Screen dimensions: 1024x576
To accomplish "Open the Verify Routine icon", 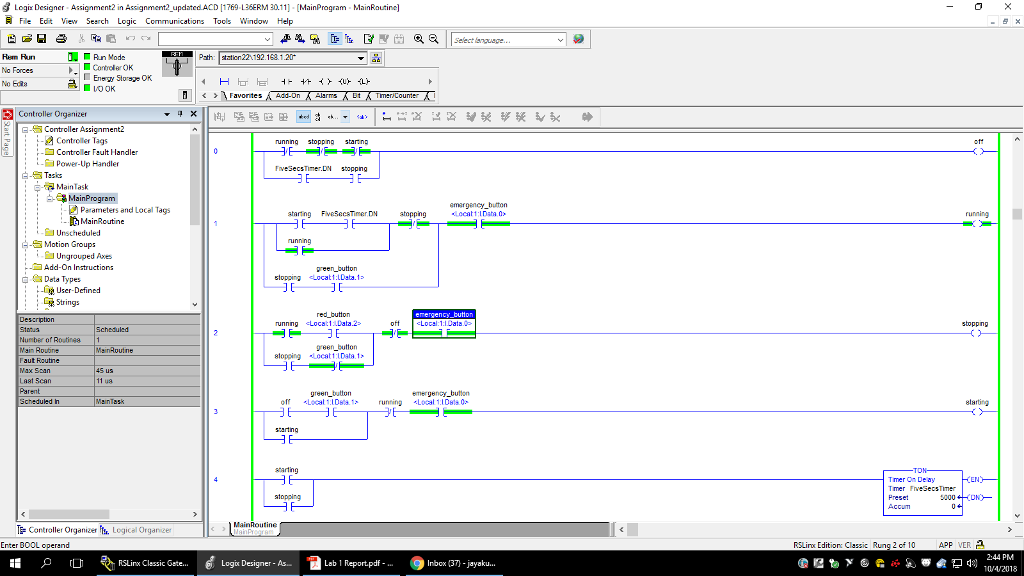I will pyautogui.click(x=368, y=38).
